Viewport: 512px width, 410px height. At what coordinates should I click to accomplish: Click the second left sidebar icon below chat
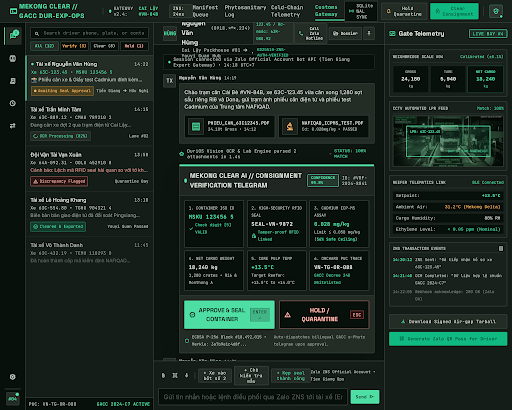click(x=13, y=59)
